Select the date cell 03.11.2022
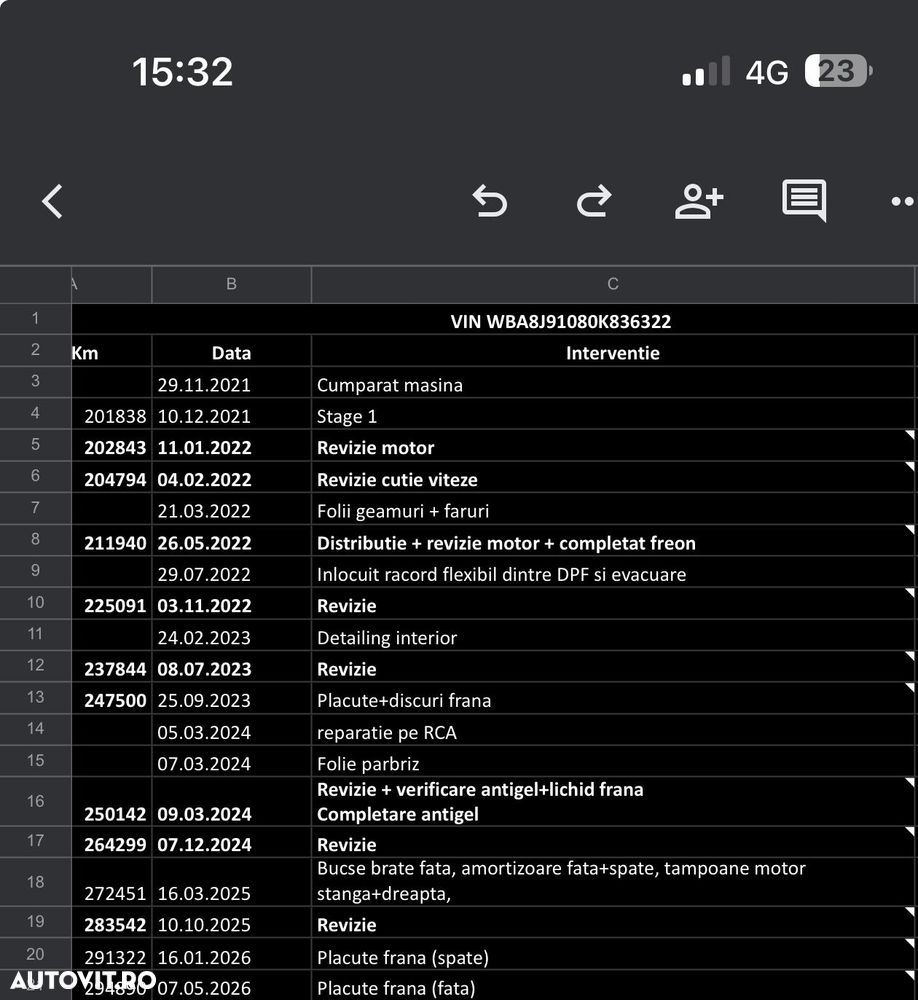 click(x=232, y=604)
